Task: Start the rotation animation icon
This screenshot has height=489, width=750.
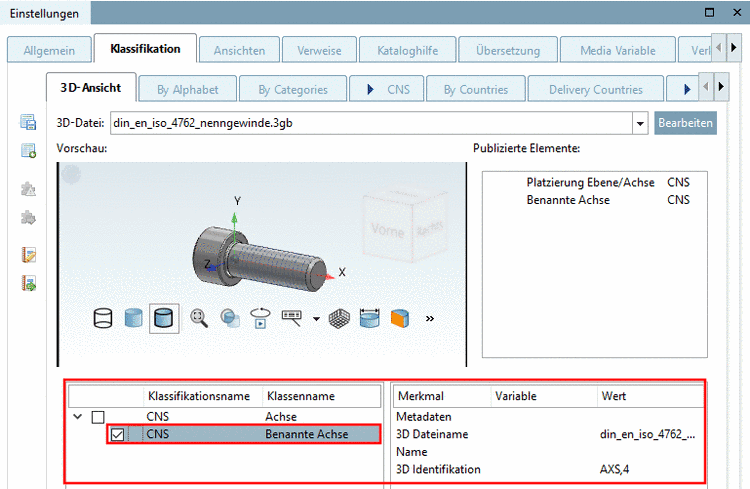Action: pyautogui.click(x=260, y=318)
